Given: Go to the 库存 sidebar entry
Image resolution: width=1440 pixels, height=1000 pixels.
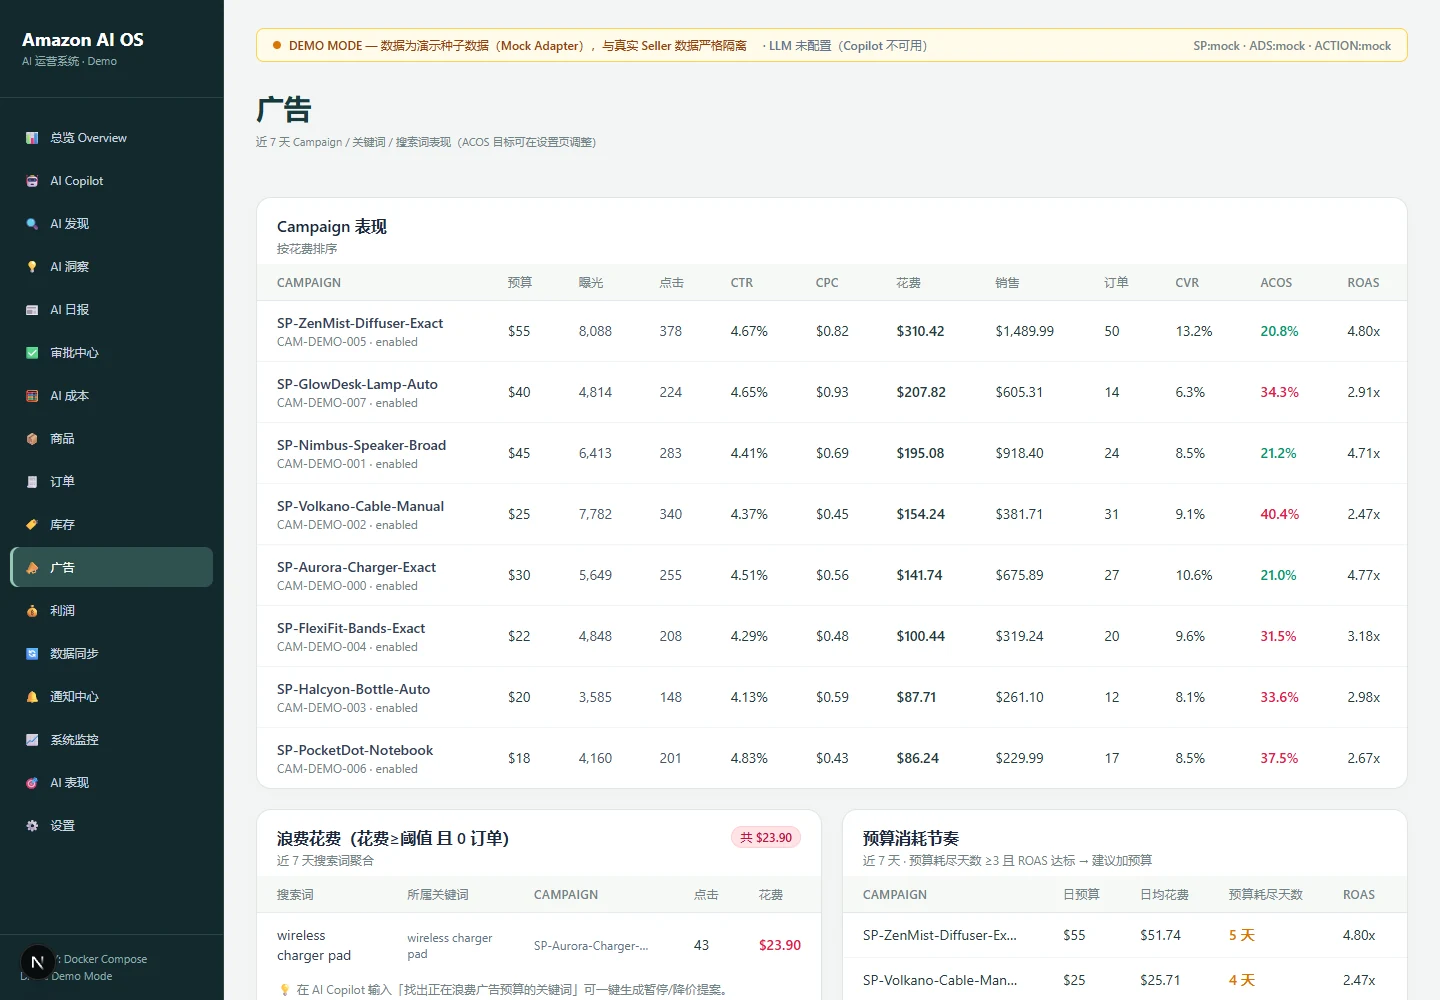Looking at the screenshot, I should (x=112, y=525).
